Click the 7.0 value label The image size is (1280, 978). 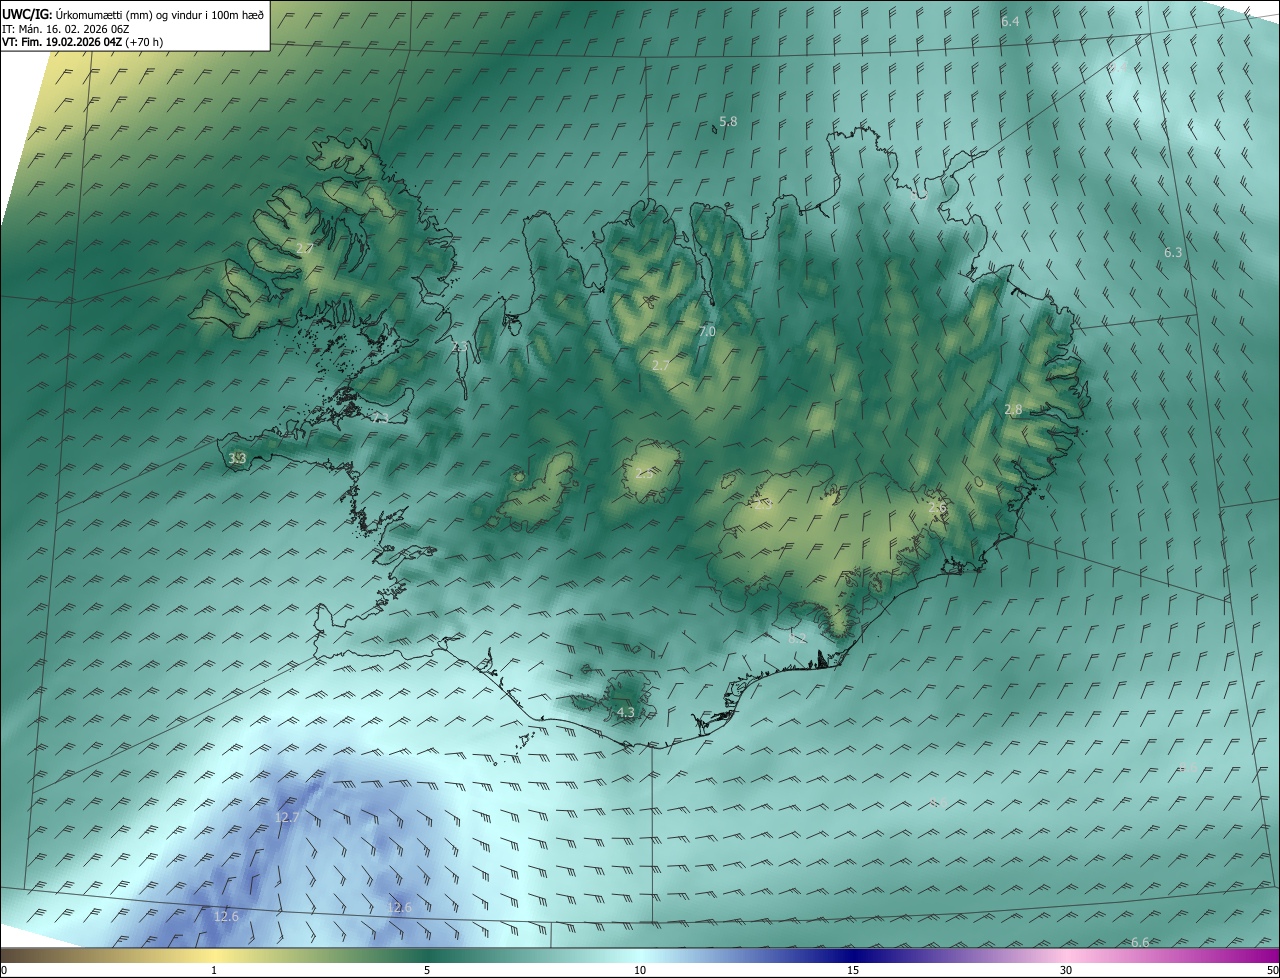click(x=707, y=331)
